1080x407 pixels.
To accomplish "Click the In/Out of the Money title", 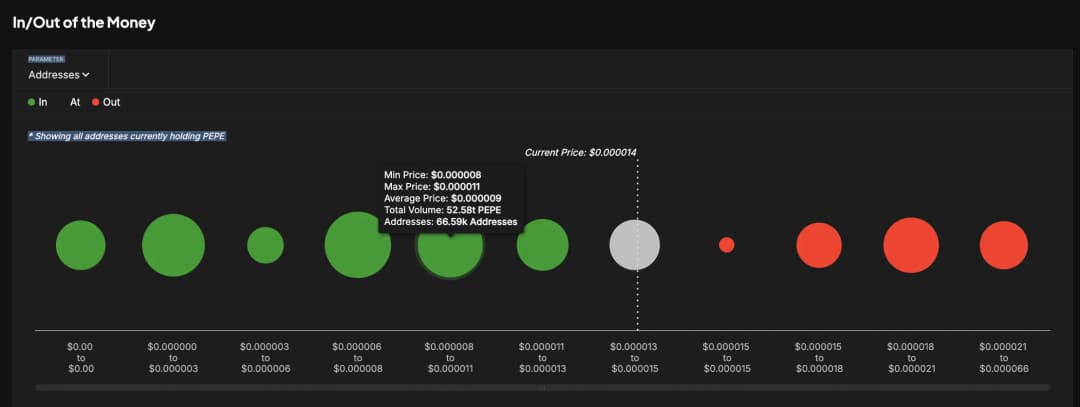I will (84, 22).
